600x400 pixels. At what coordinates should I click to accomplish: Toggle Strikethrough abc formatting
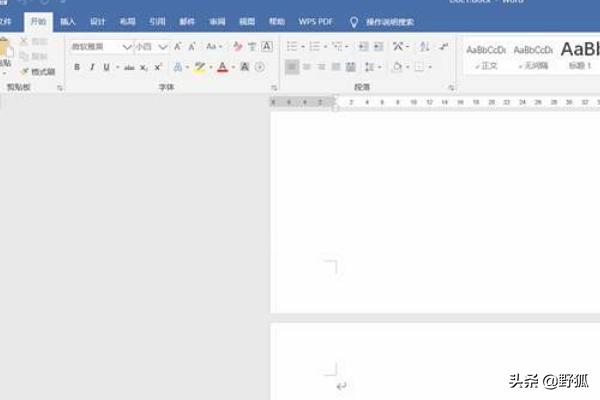coord(129,68)
